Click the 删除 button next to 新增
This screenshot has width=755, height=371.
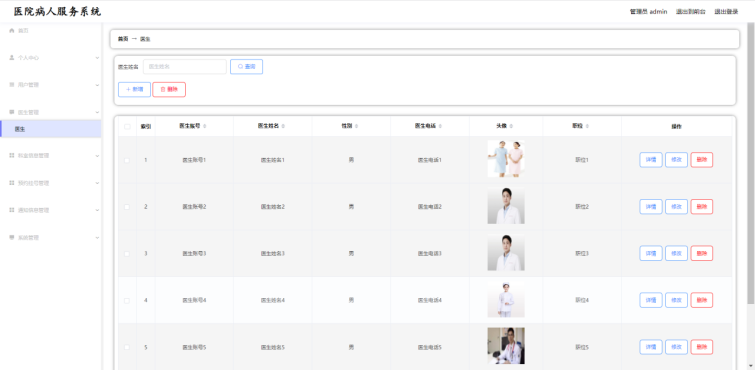click(x=169, y=90)
